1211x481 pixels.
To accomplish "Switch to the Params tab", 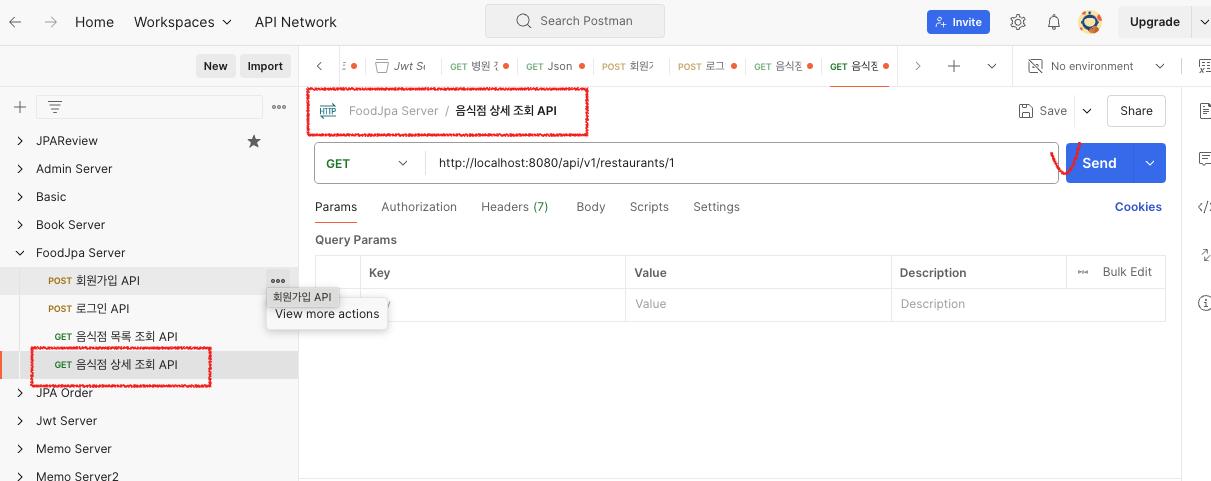I will pyautogui.click(x=336, y=207).
